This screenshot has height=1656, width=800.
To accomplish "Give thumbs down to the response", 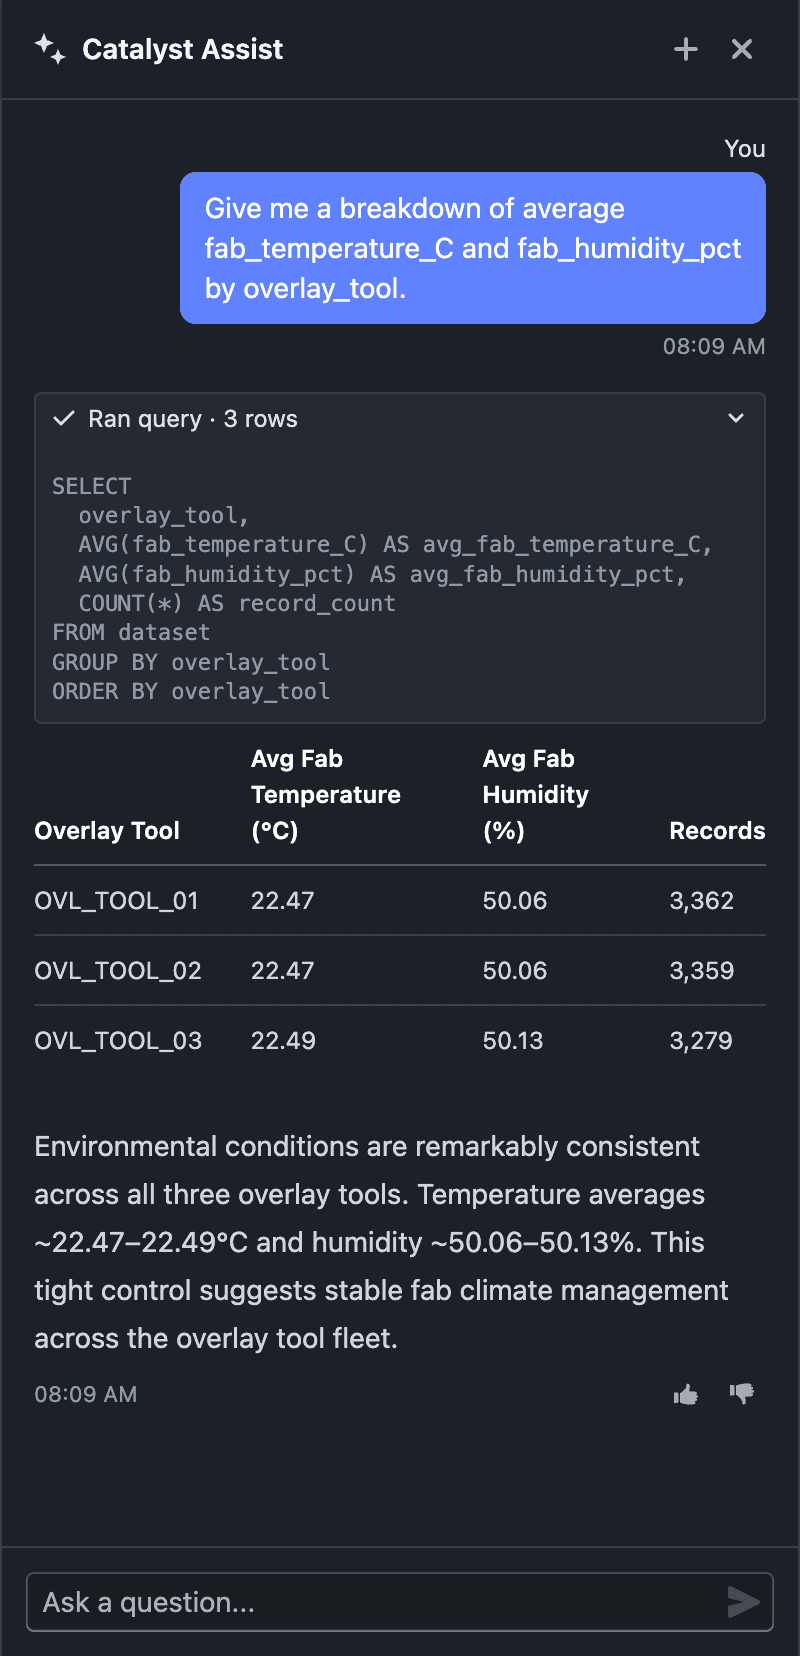I will click(742, 1394).
